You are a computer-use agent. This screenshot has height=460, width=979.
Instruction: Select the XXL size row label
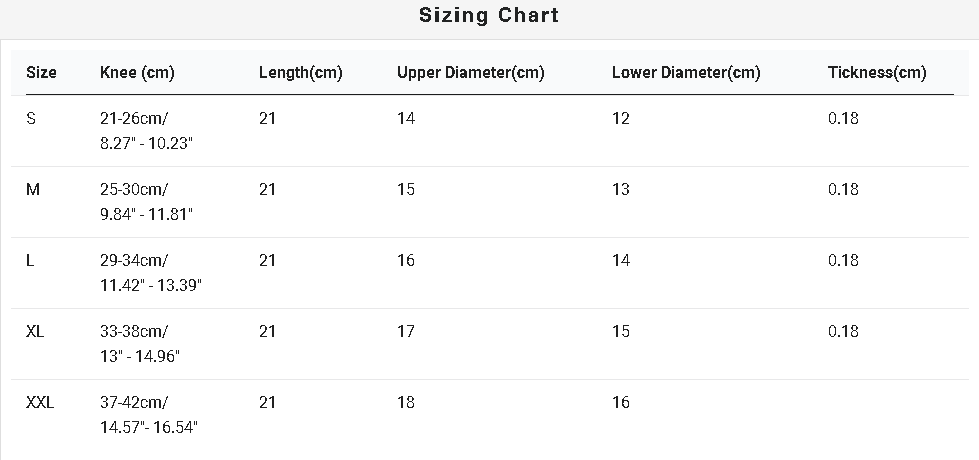(x=40, y=403)
